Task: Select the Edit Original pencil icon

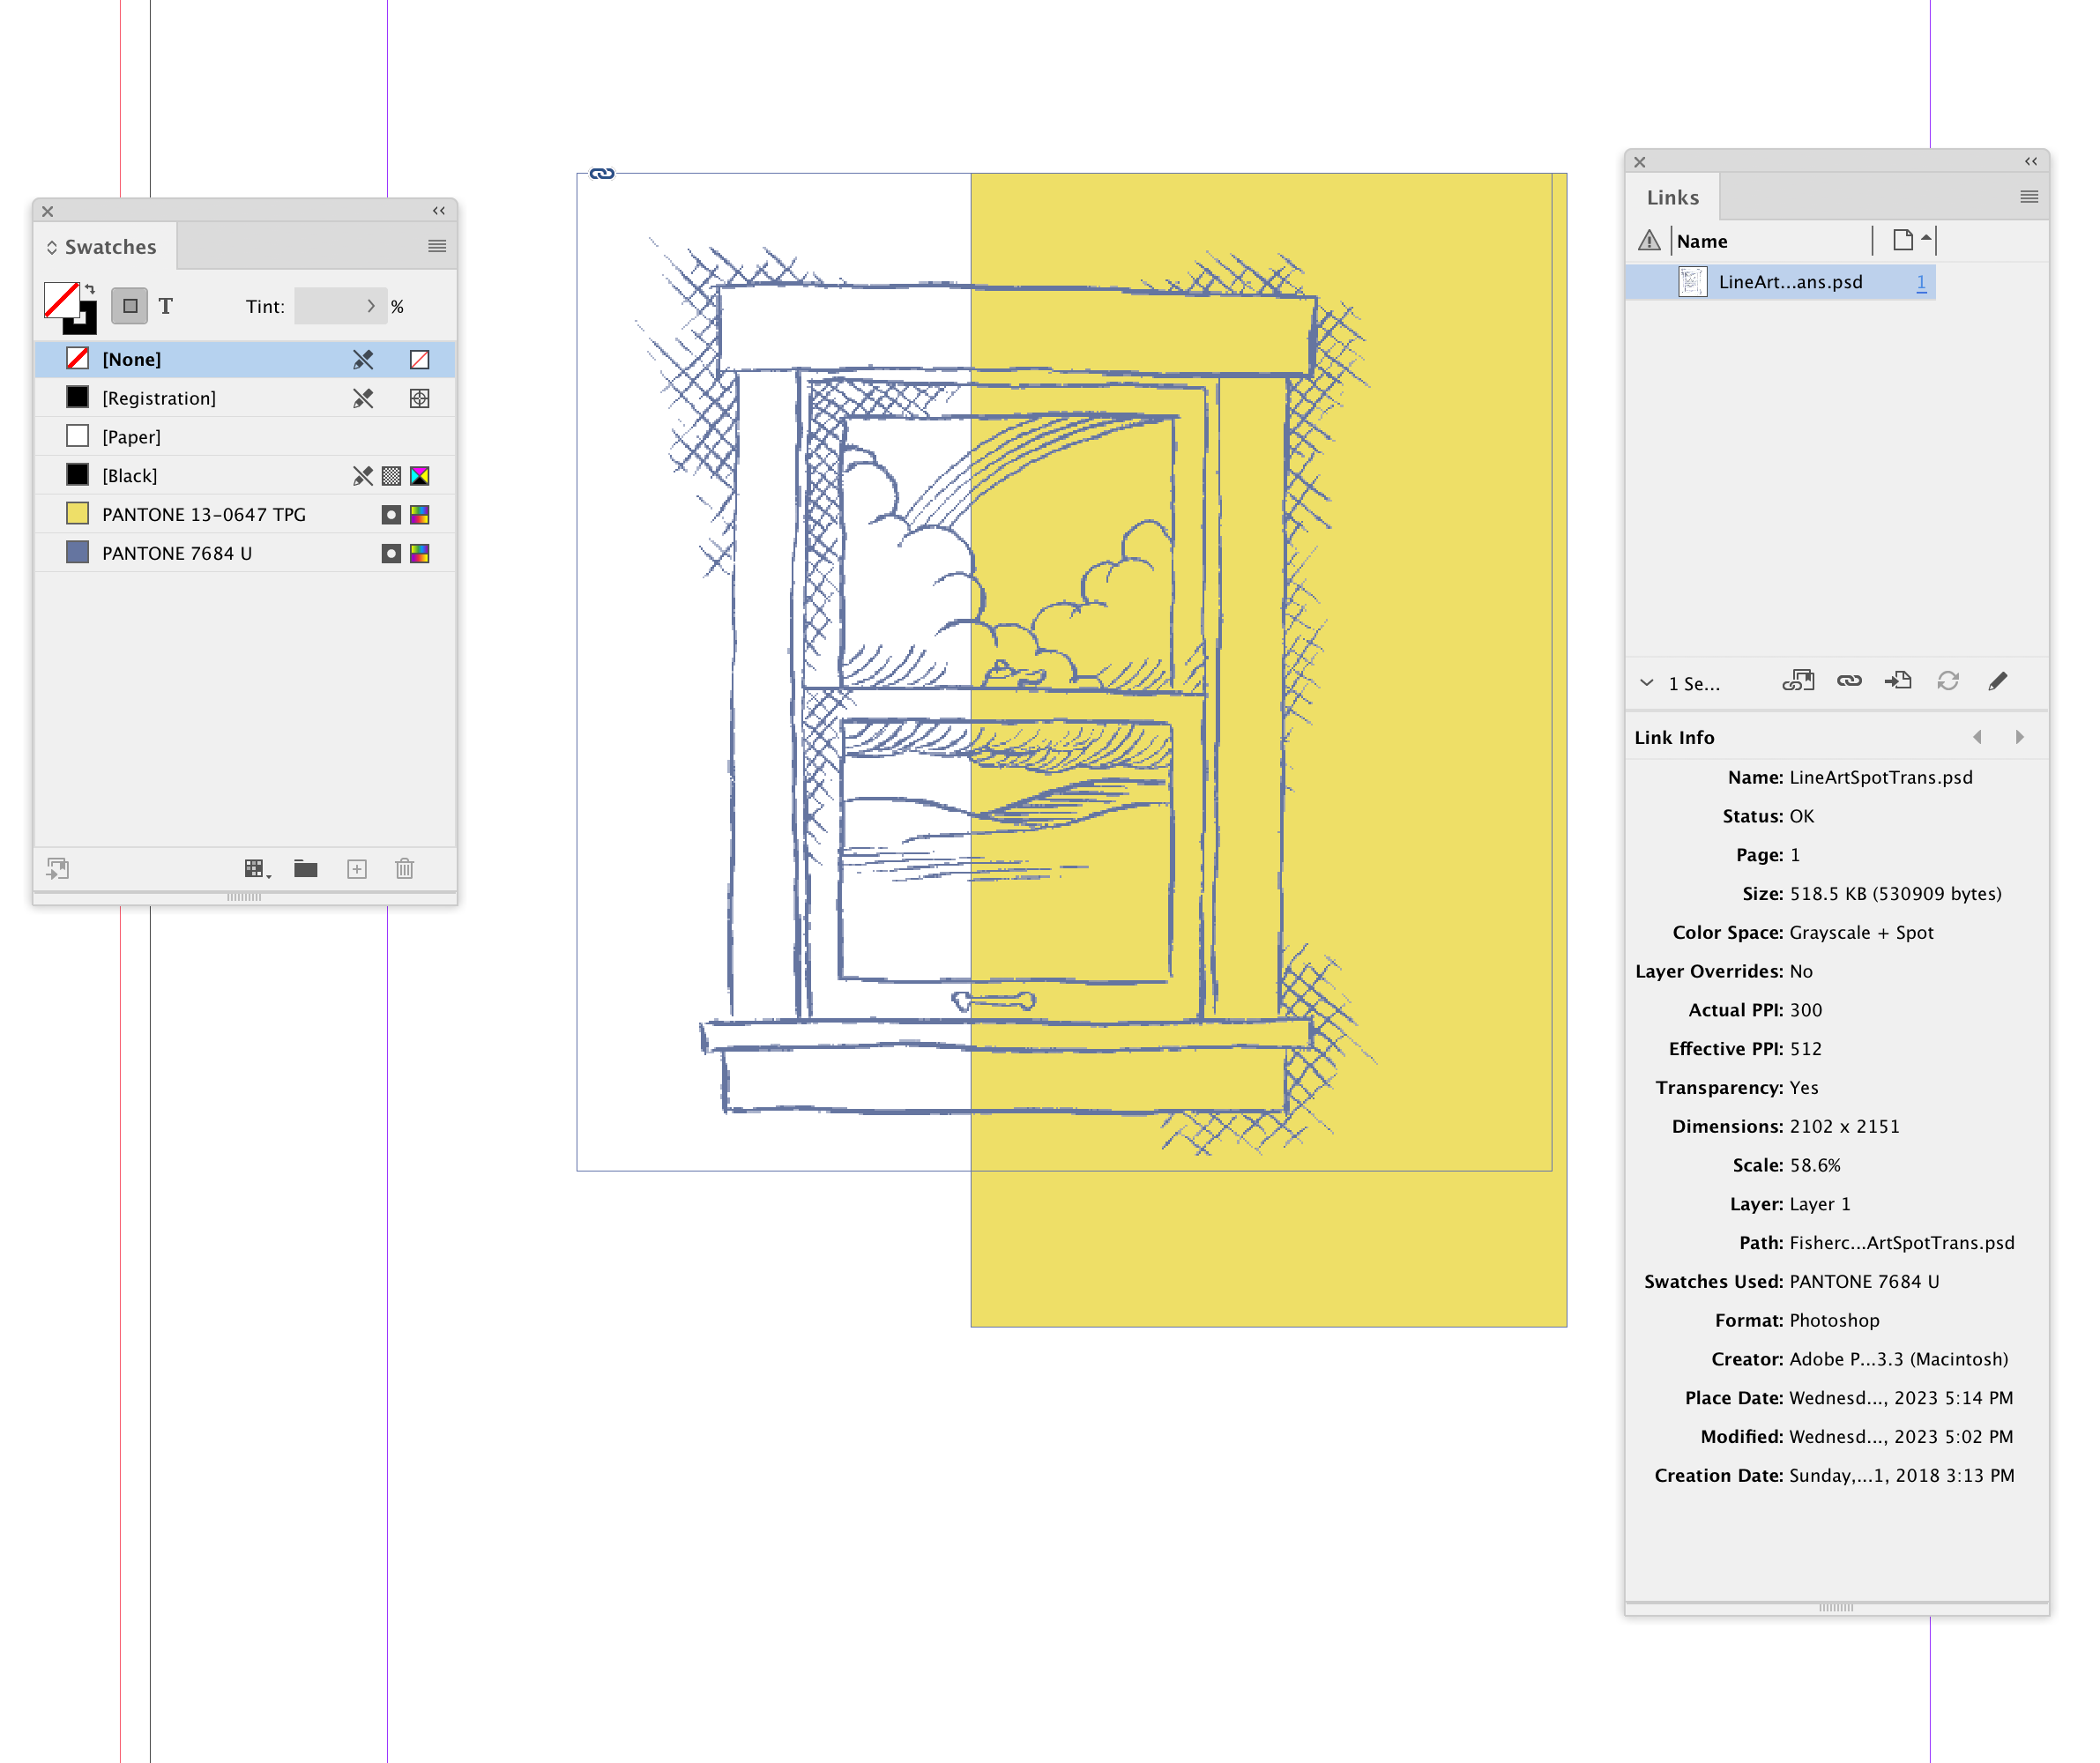Action: (x=1999, y=681)
